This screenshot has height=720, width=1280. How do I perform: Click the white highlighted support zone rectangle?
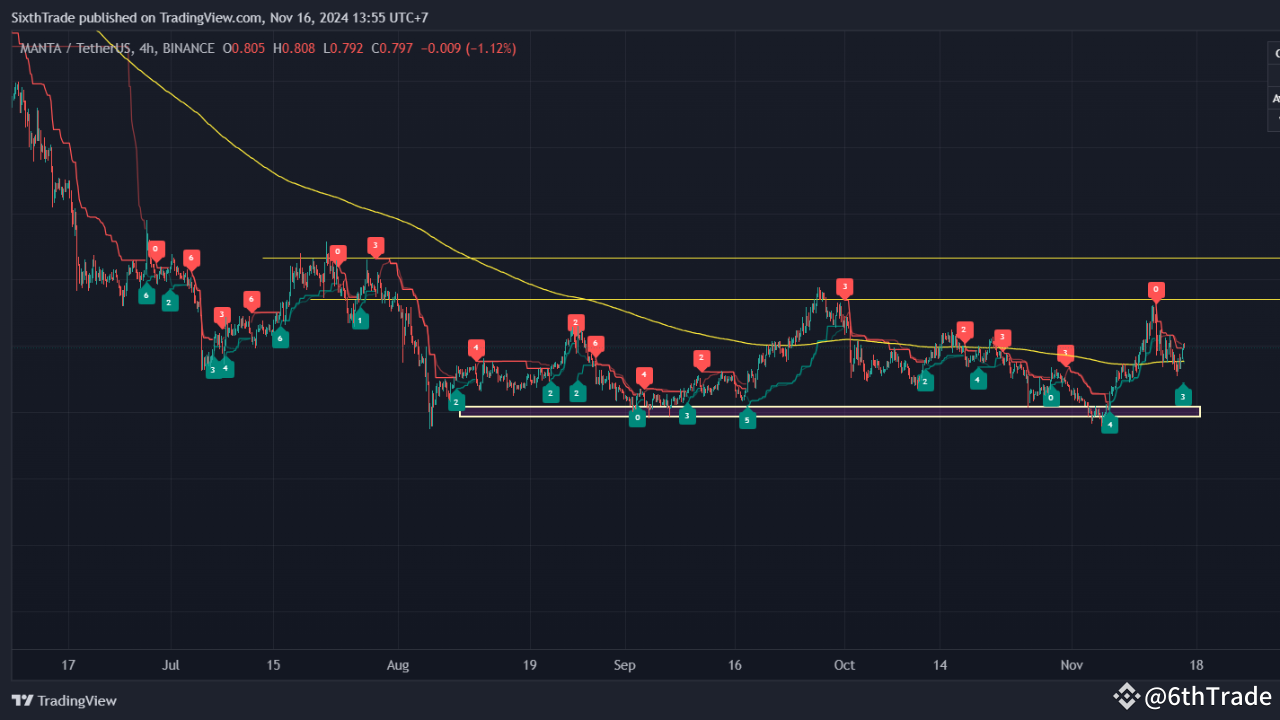tap(830, 412)
